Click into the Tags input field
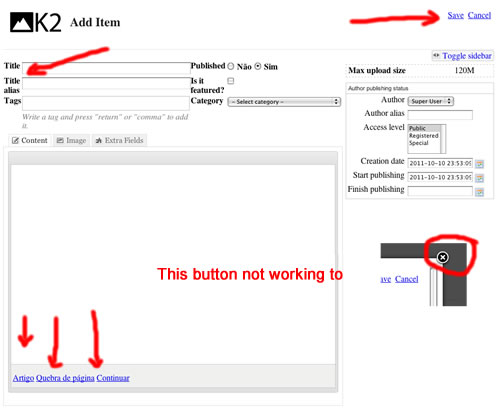This screenshot has width=500, height=408. click(x=106, y=103)
